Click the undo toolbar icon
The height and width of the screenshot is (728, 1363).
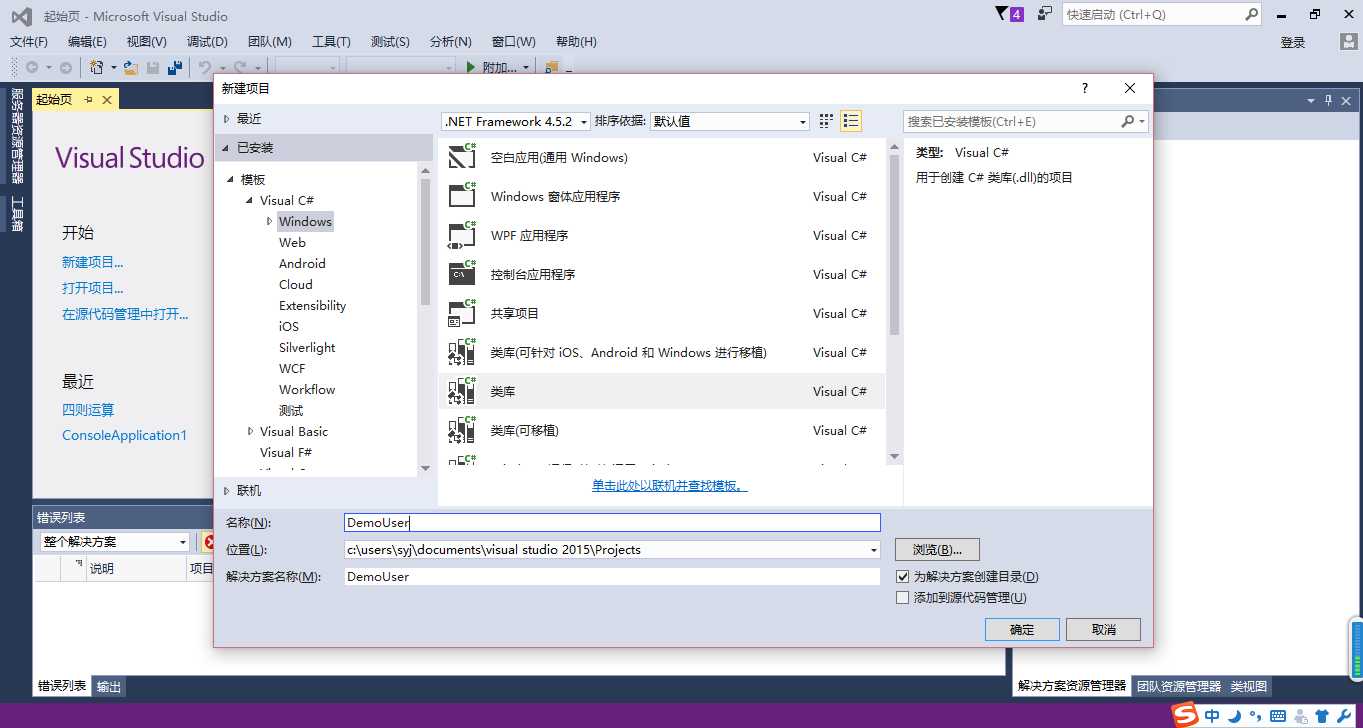(205, 67)
